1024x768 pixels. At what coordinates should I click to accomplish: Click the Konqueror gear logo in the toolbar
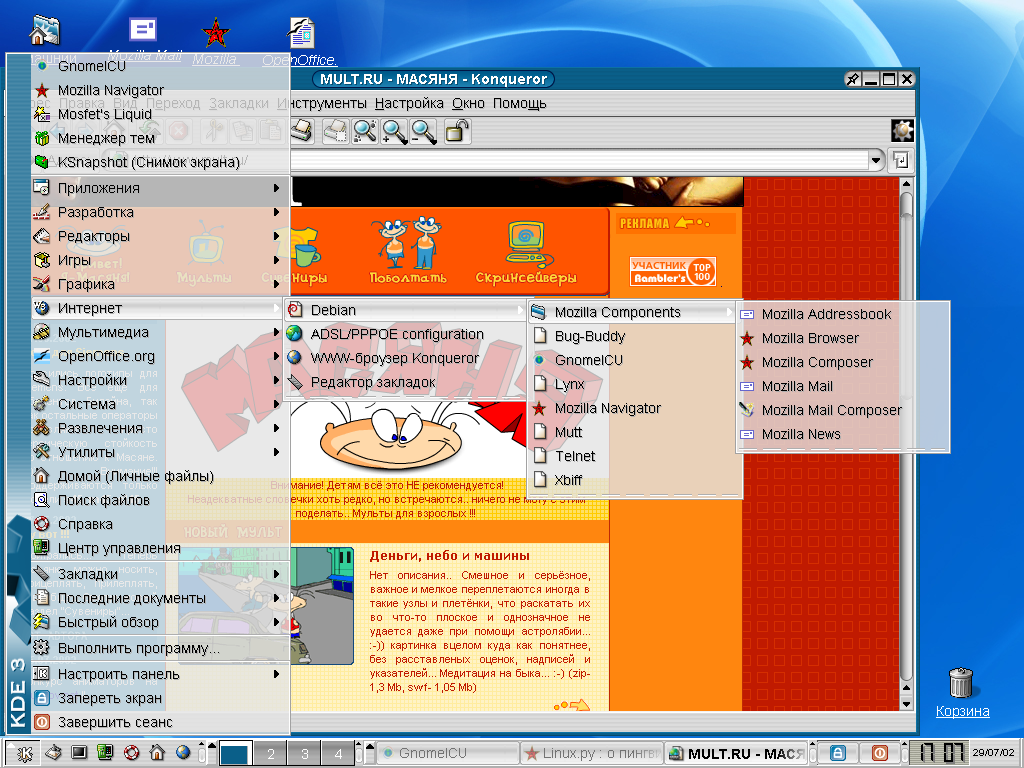point(902,131)
